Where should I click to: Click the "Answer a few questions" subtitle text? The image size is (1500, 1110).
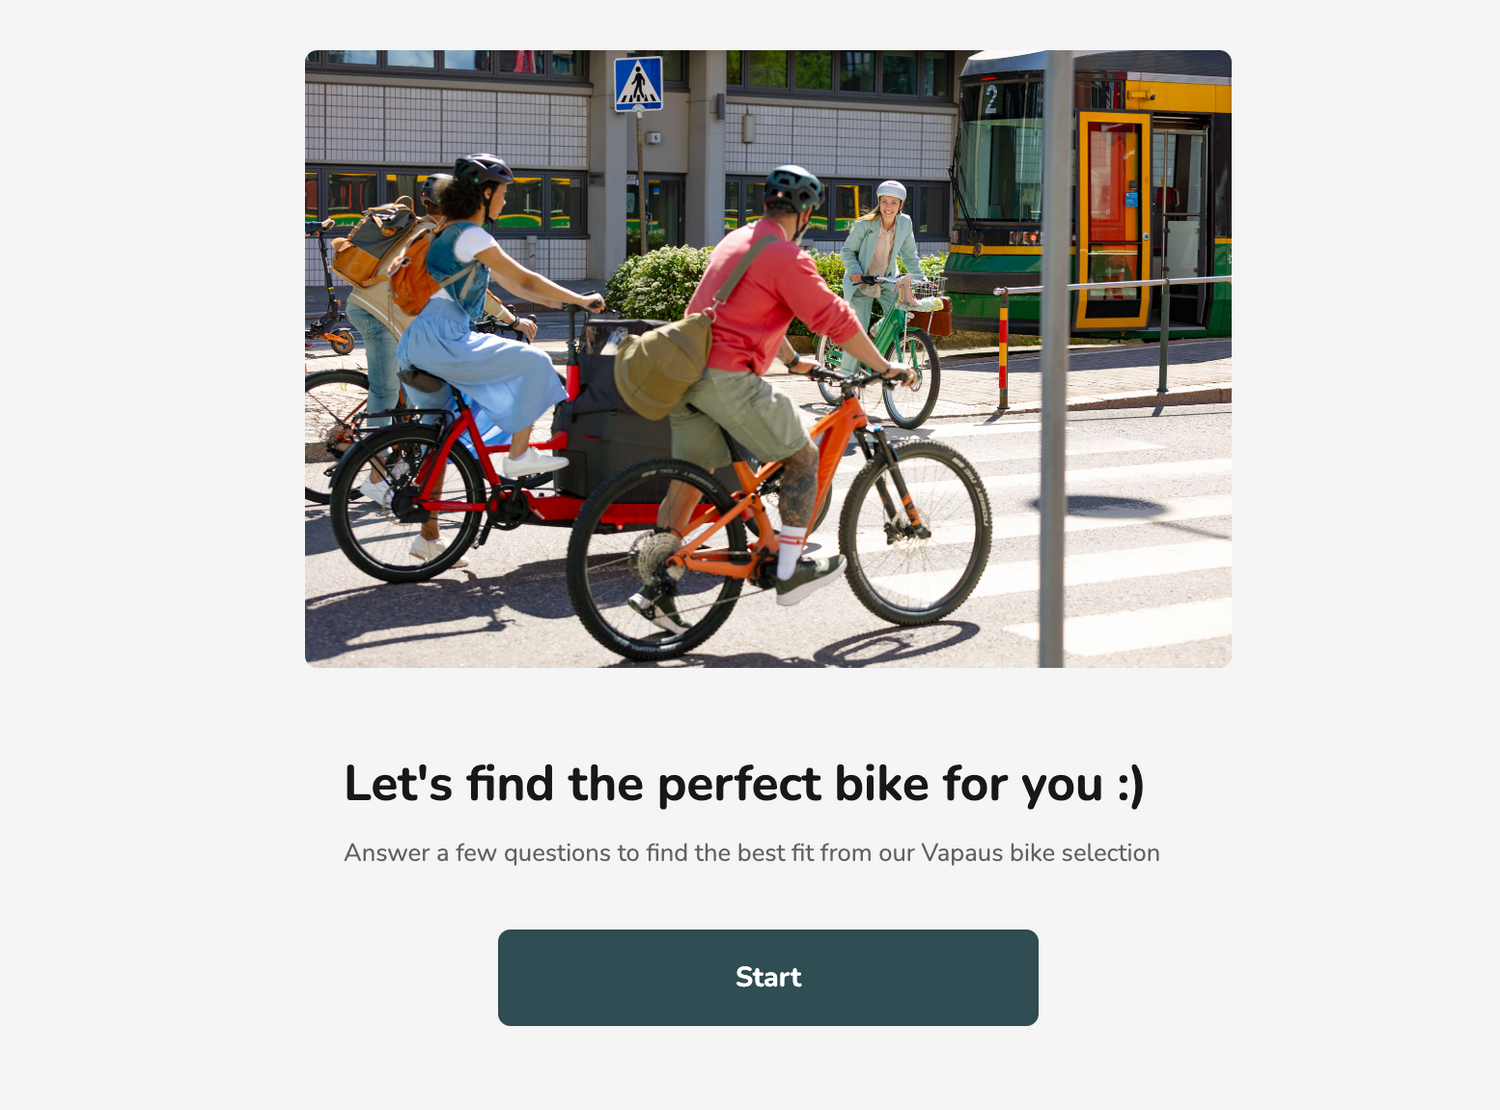[752, 853]
